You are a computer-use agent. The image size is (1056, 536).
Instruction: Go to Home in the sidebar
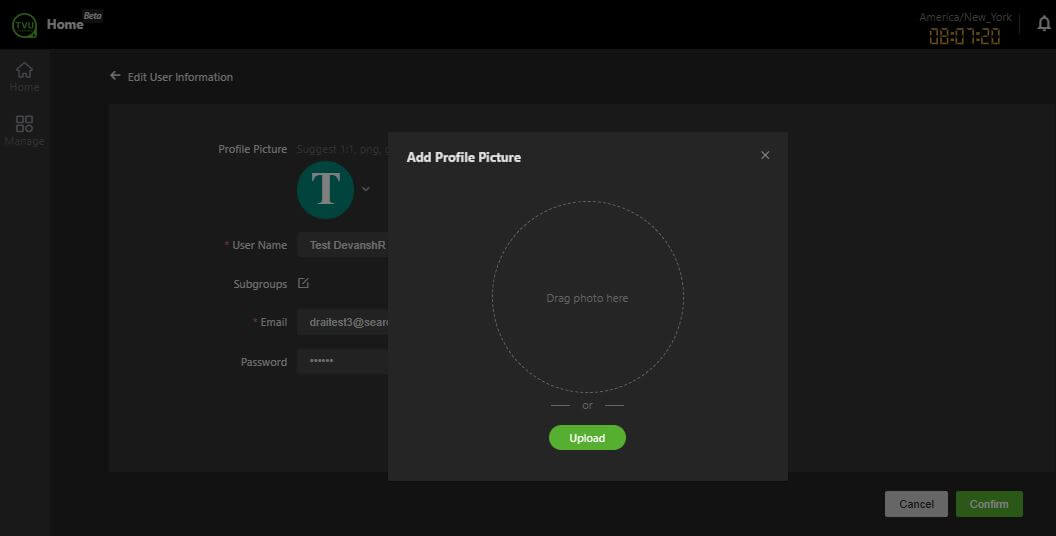[24, 76]
